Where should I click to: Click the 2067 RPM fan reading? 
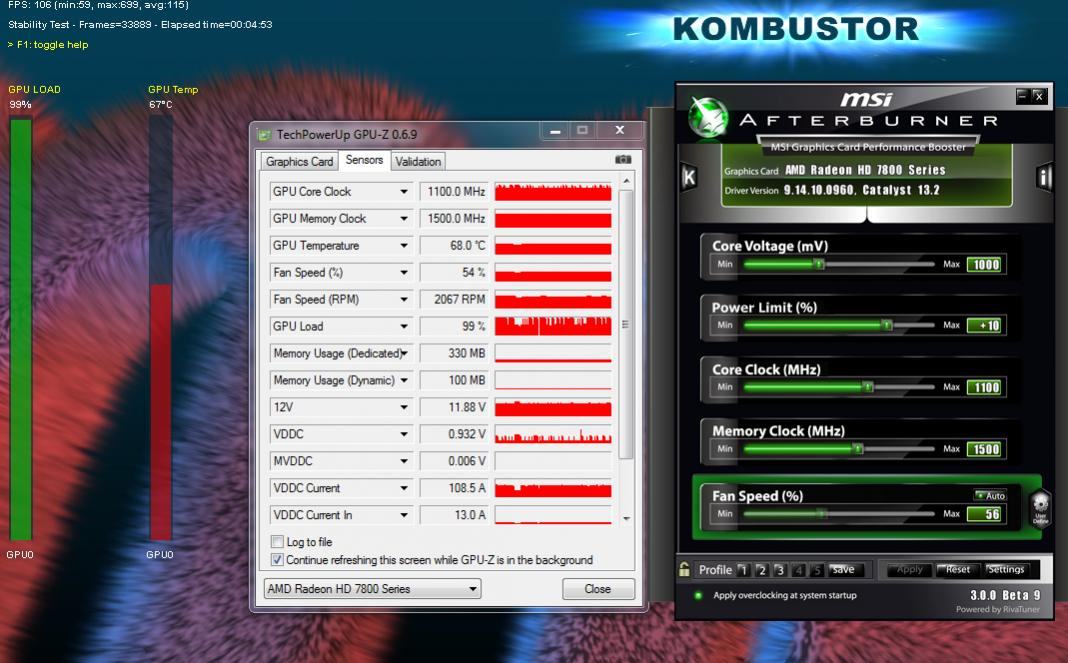coord(454,299)
